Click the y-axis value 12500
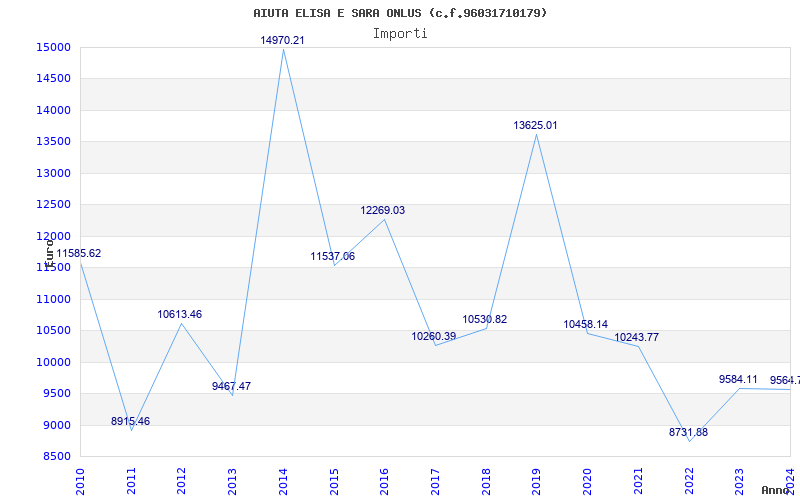Viewport: 800px width, 500px height. tap(53, 205)
